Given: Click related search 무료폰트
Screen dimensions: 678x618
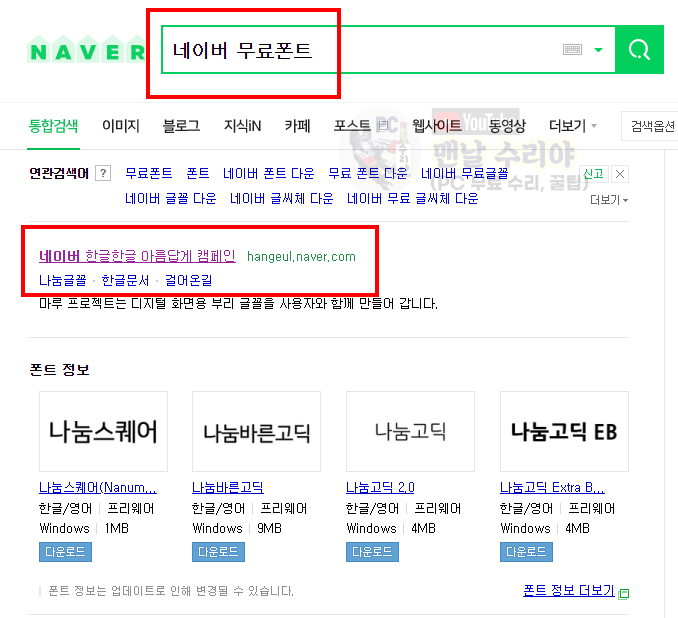Looking at the screenshot, I should coord(148,173).
